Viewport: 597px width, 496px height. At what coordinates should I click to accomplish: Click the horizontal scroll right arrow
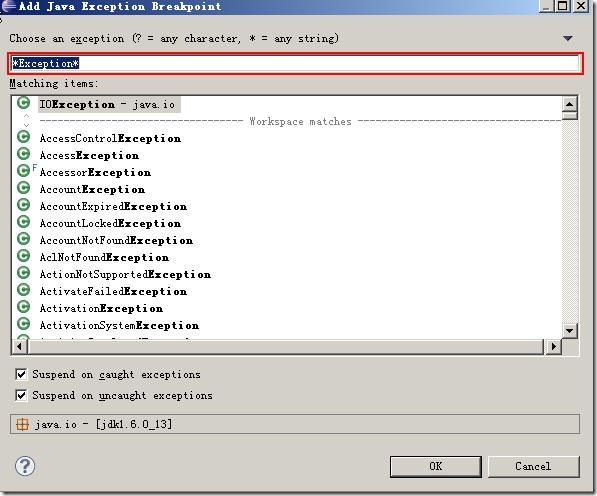pos(554,346)
